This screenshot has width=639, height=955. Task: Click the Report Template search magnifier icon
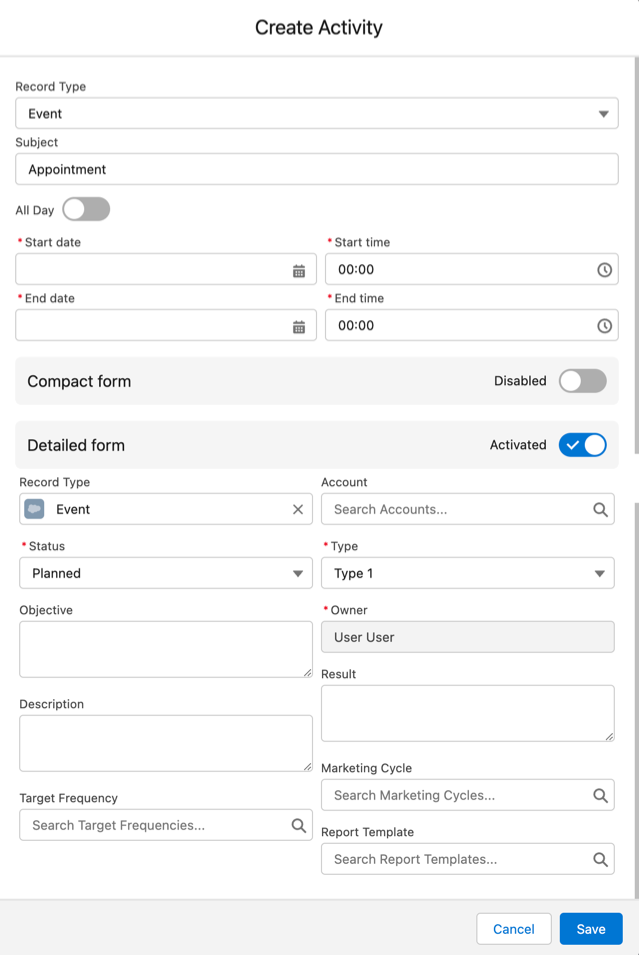[600, 859]
